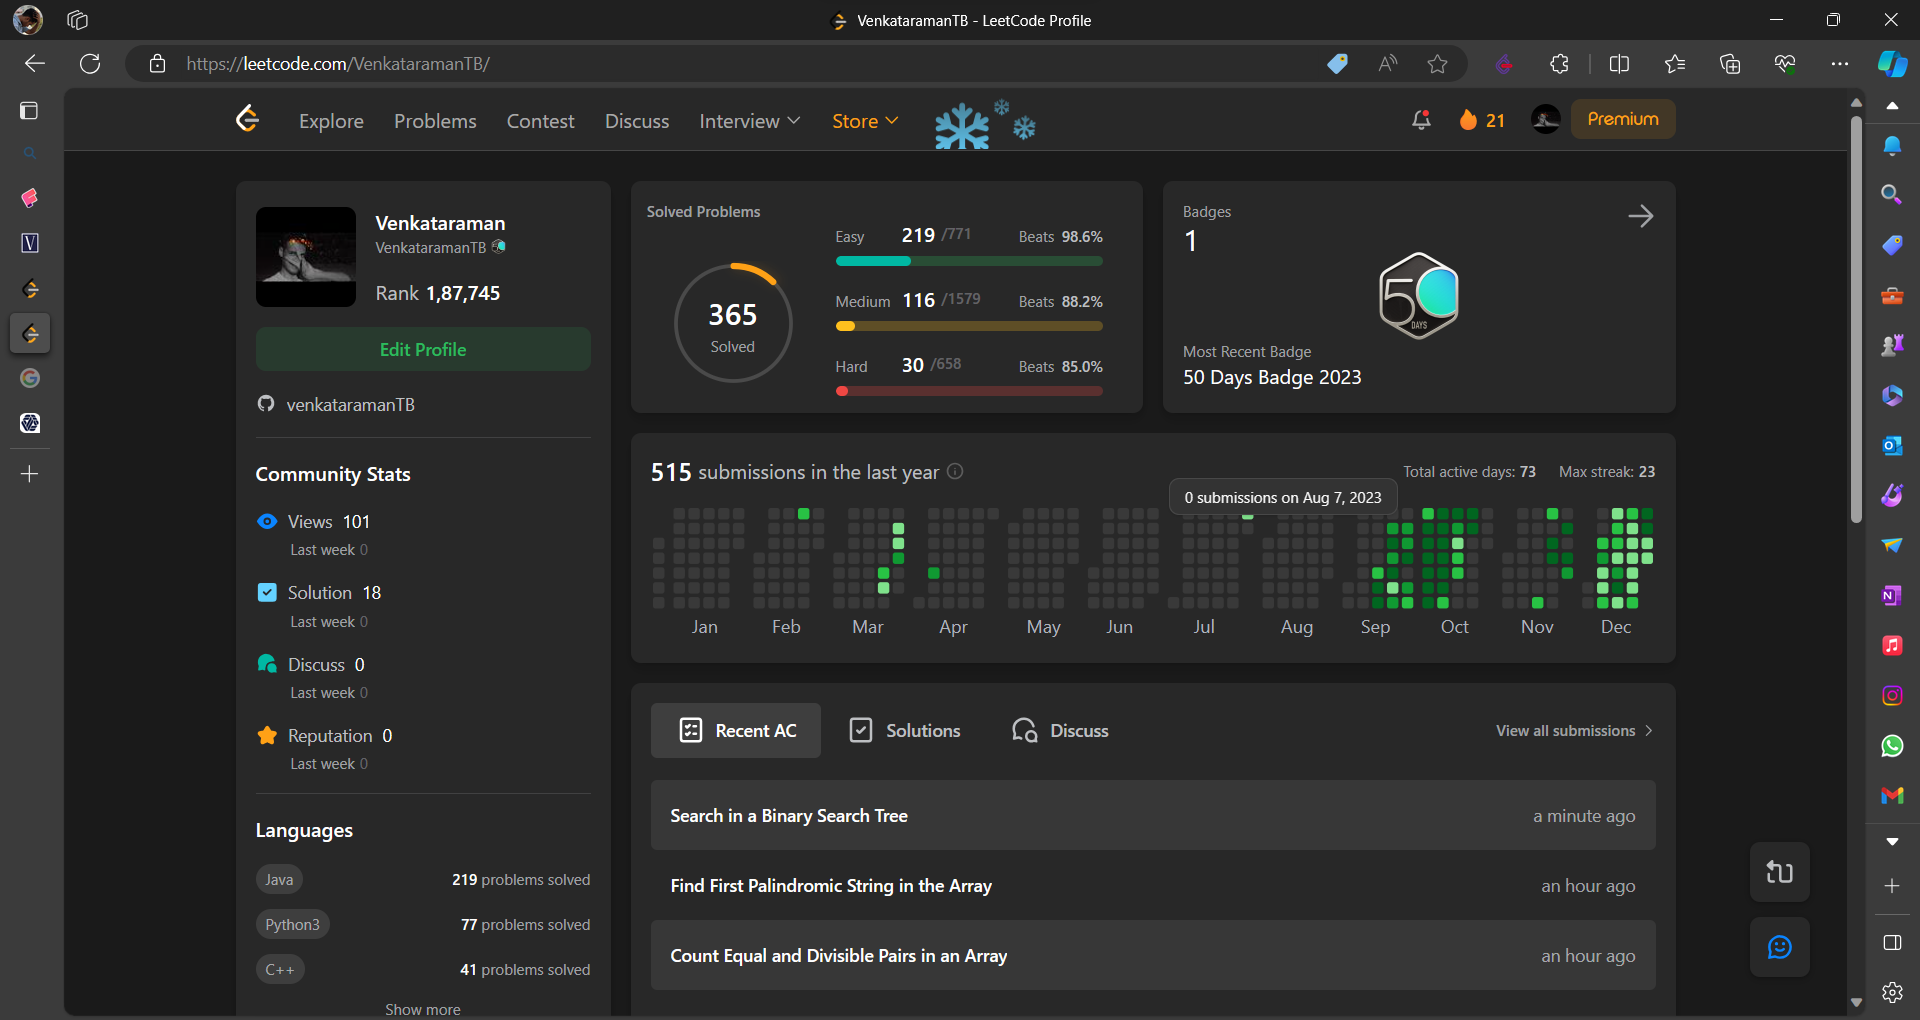Image resolution: width=1920 pixels, height=1020 pixels.
Task: Click the snowflake decoration icon in the navbar
Action: (985, 124)
